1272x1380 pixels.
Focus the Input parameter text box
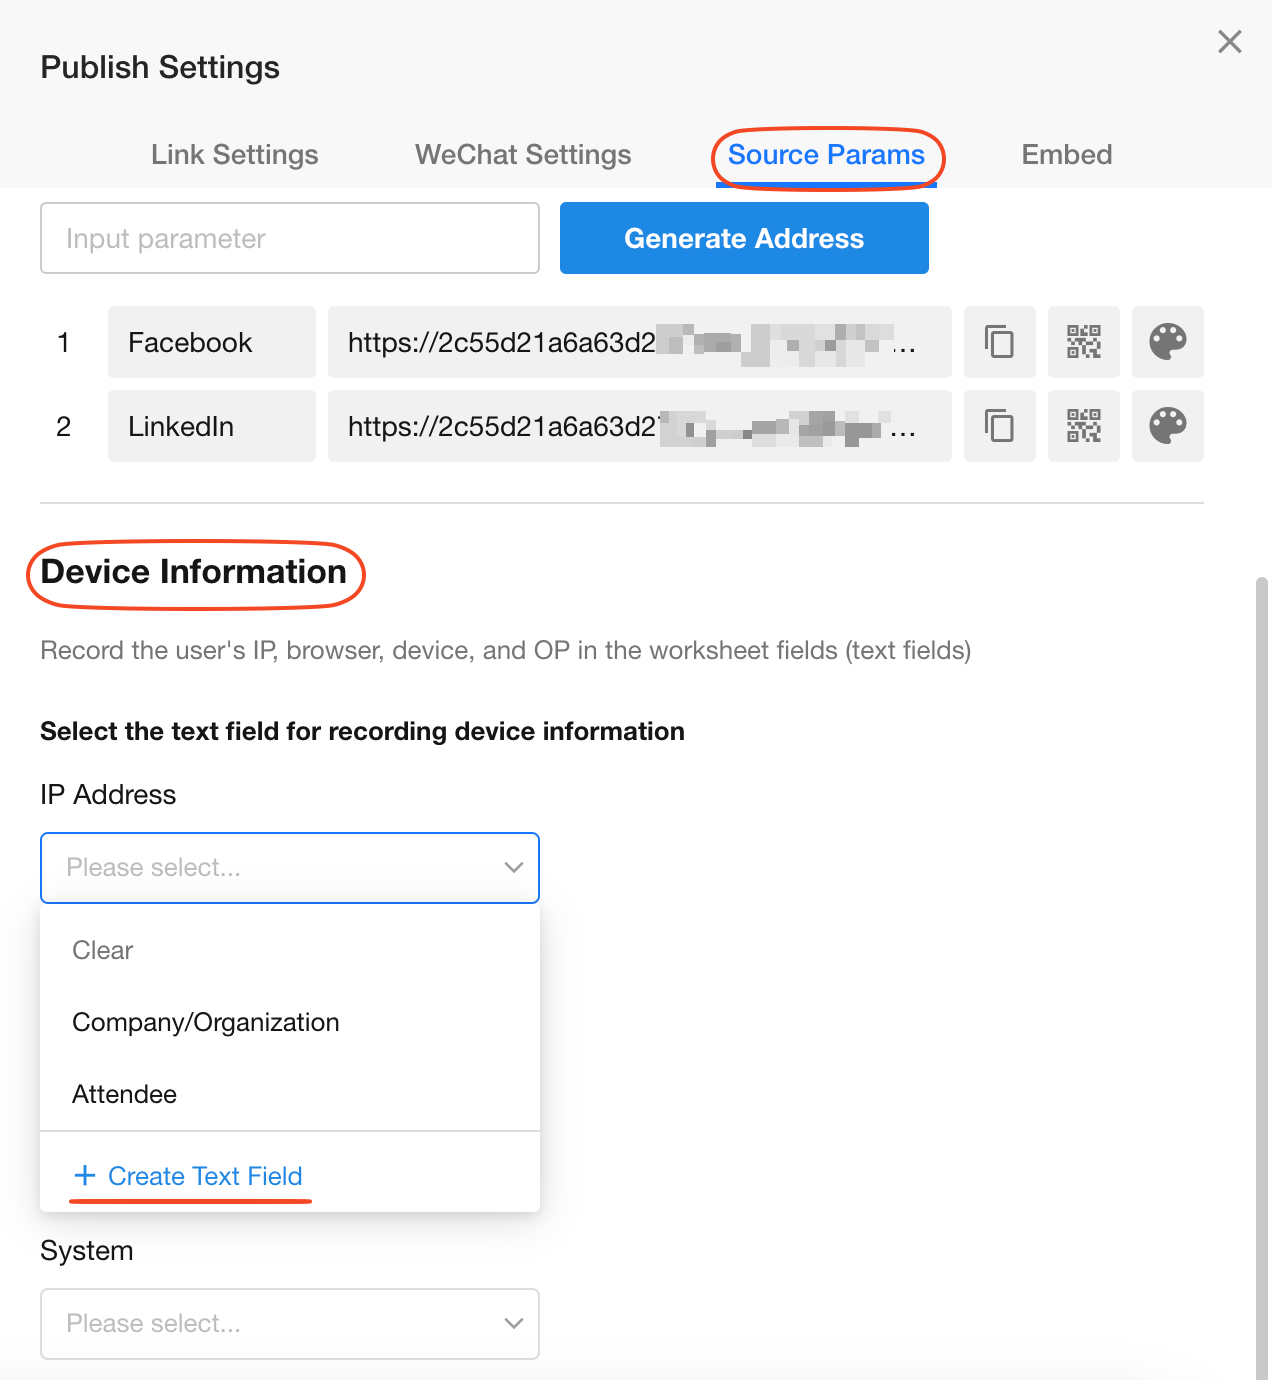[x=290, y=238]
